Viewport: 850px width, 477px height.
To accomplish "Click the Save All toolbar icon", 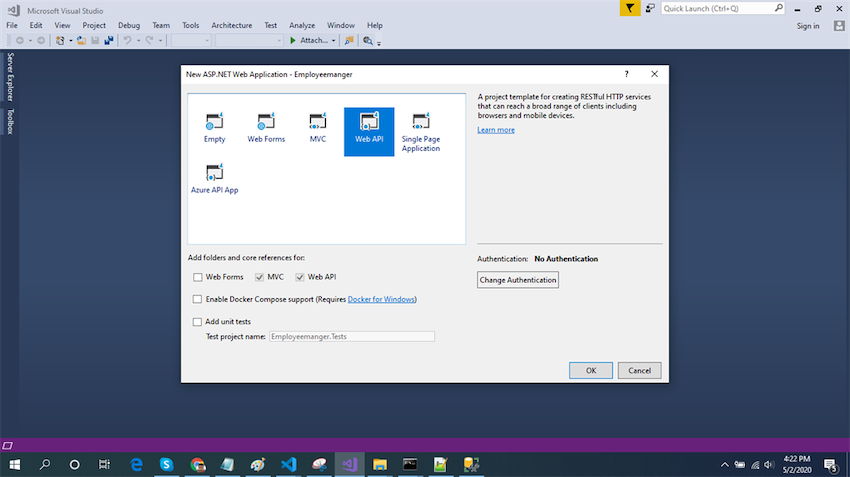I will pos(109,41).
